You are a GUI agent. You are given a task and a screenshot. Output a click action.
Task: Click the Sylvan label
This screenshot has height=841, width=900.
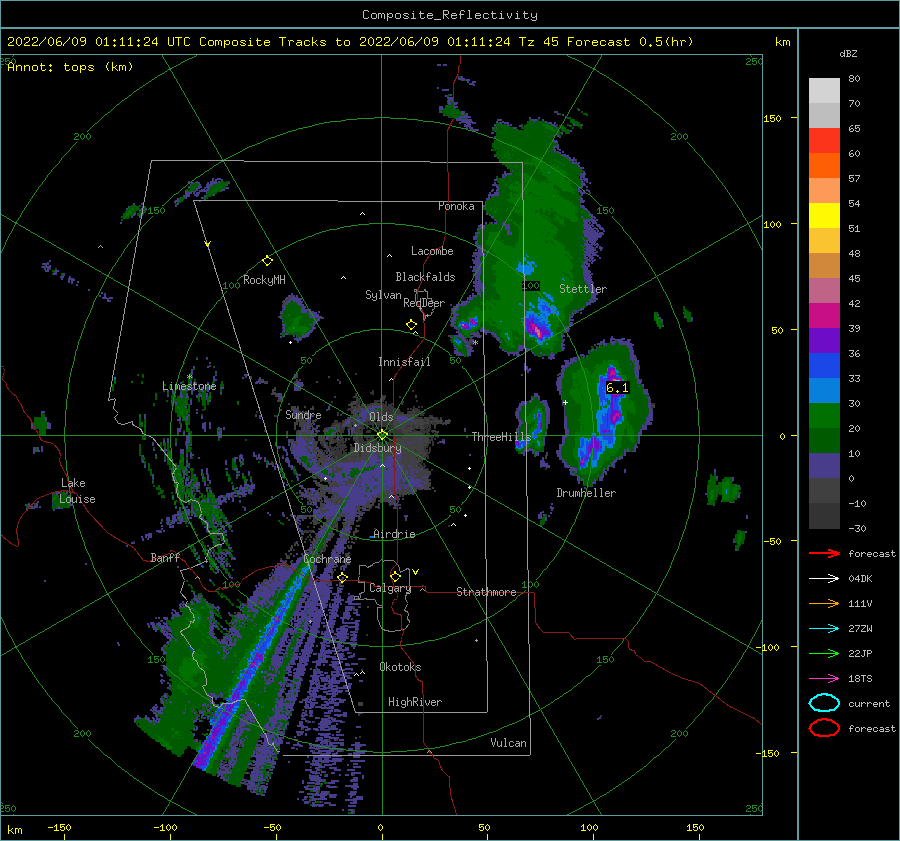(383, 295)
